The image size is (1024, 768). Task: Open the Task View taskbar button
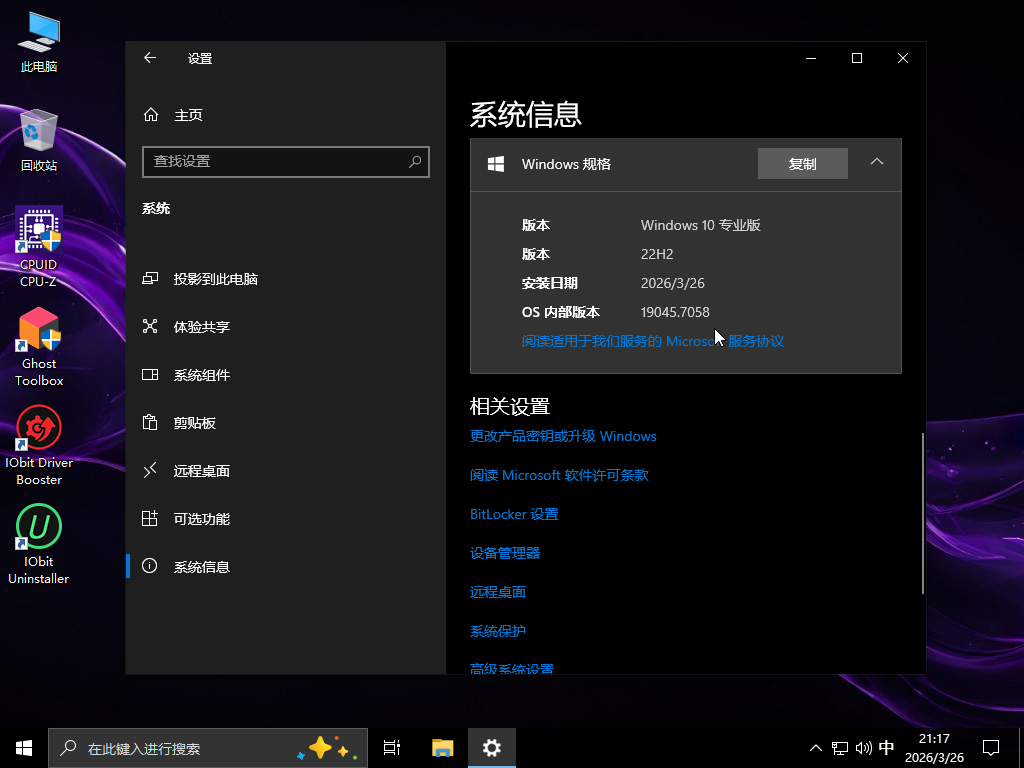[x=392, y=747]
